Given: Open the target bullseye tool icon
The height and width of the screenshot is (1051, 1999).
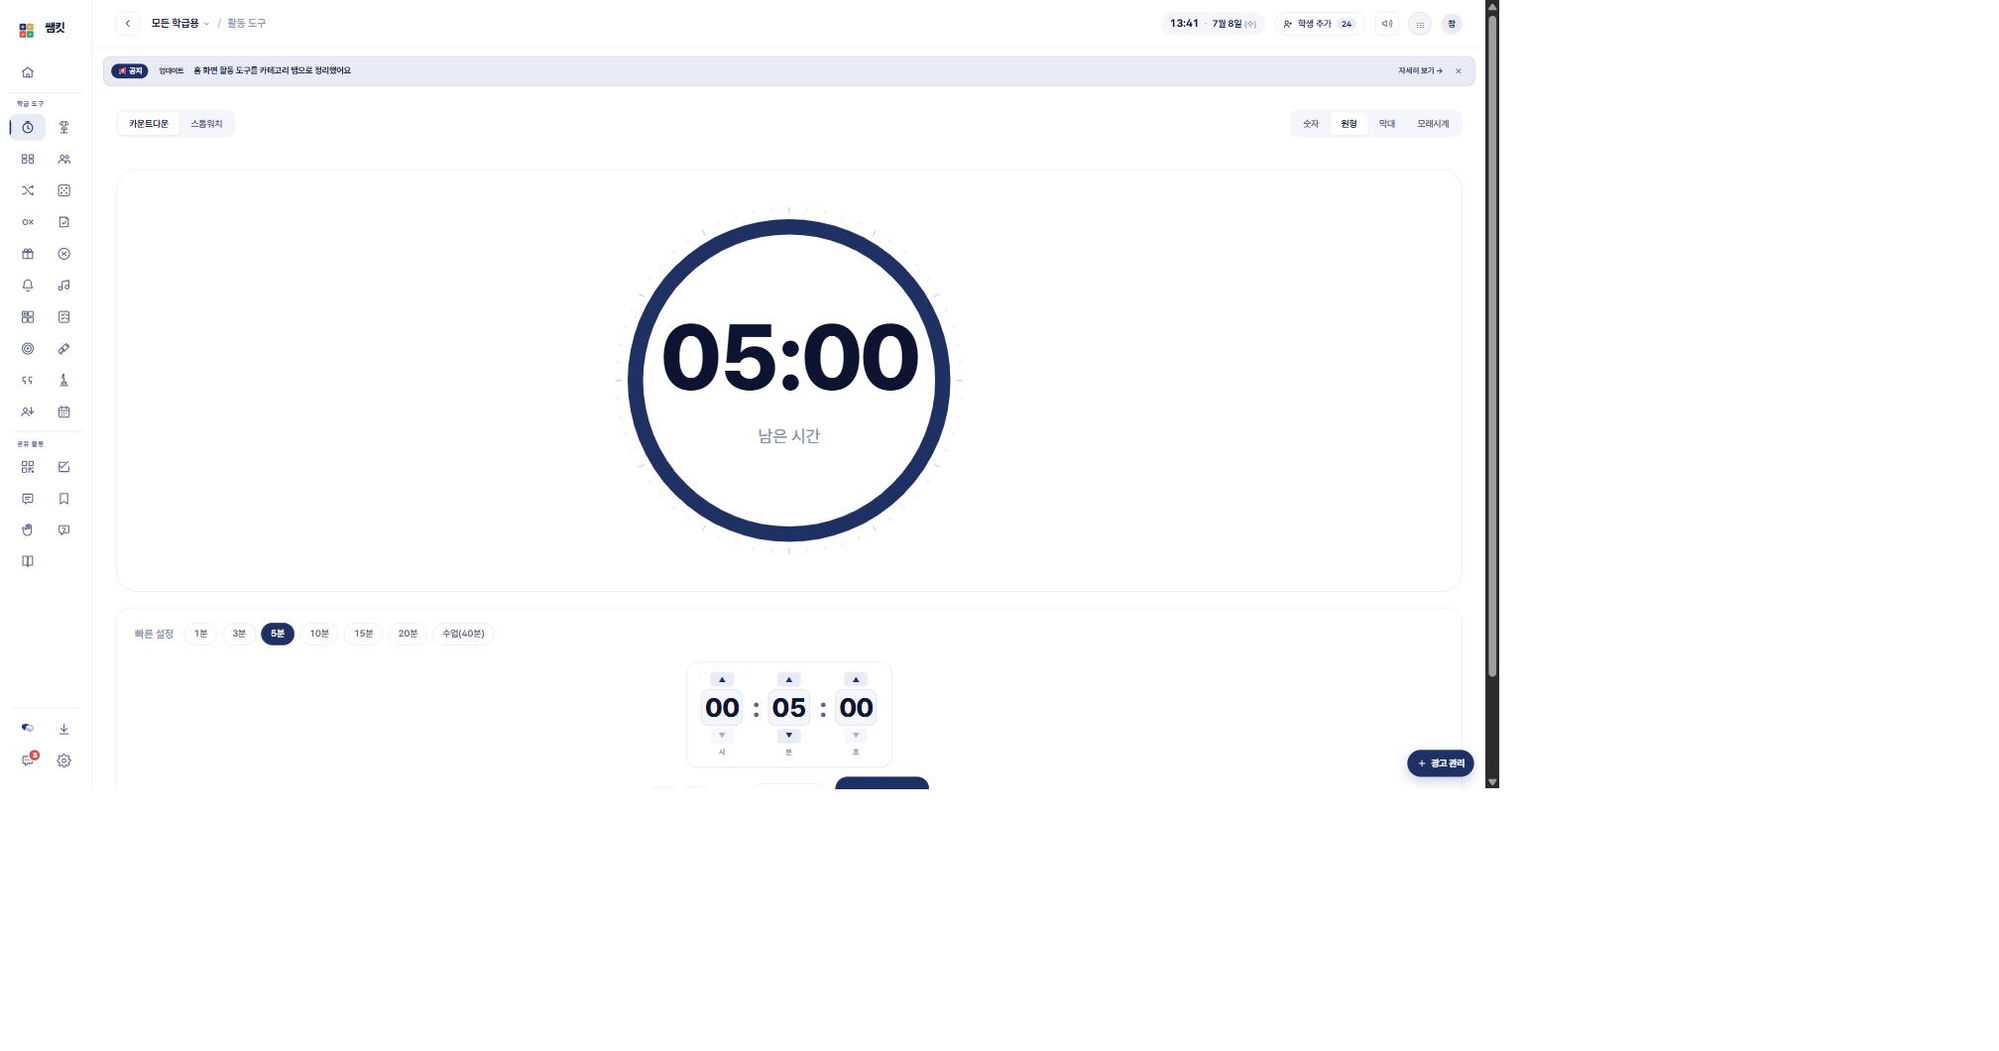Looking at the screenshot, I should [x=28, y=349].
